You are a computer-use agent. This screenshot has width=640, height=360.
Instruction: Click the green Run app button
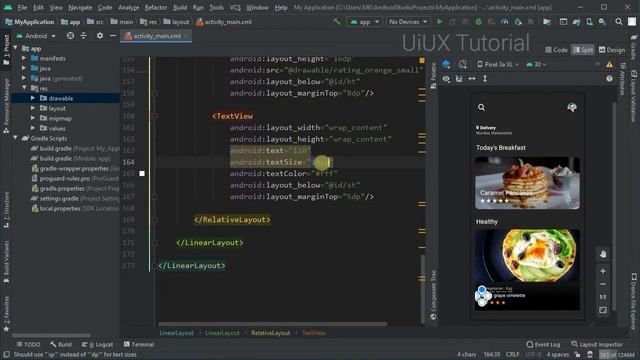[440, 22]
